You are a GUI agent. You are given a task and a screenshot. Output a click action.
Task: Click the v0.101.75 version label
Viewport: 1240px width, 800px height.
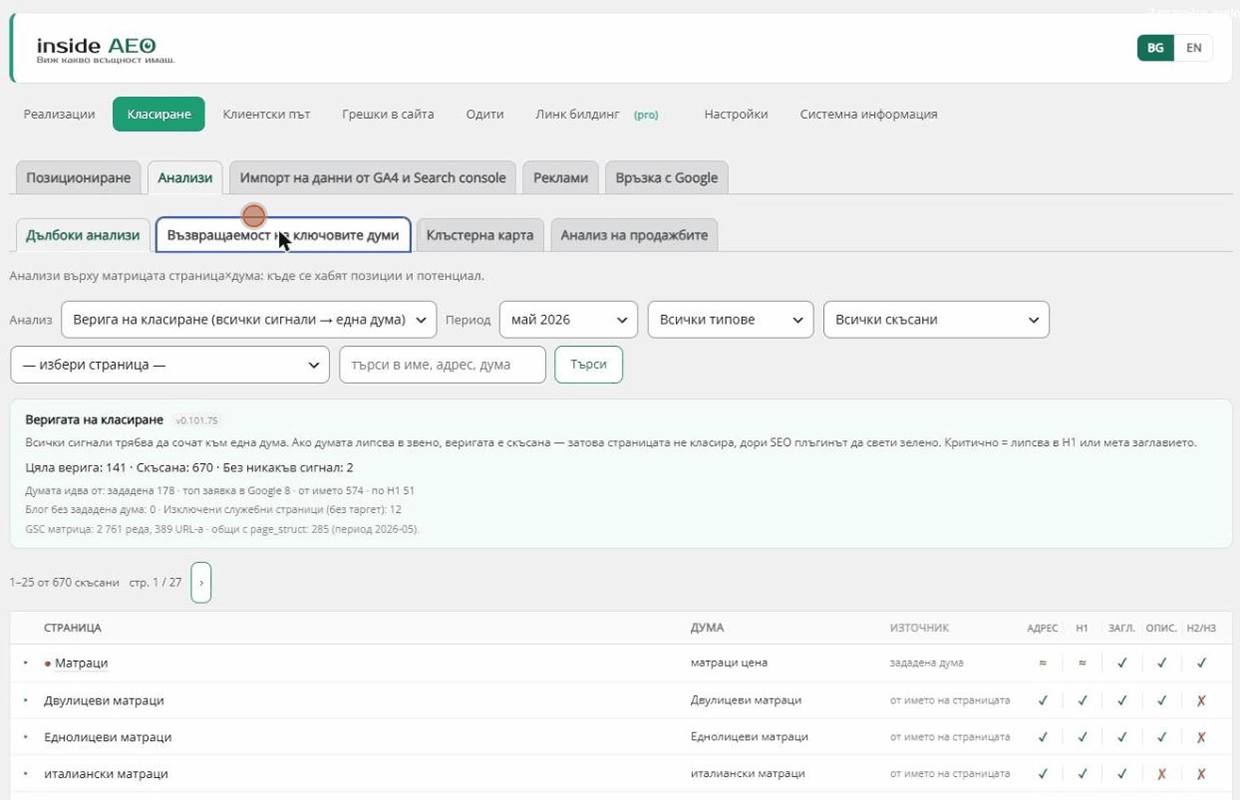pyautogui.click(x=196, y=421)
